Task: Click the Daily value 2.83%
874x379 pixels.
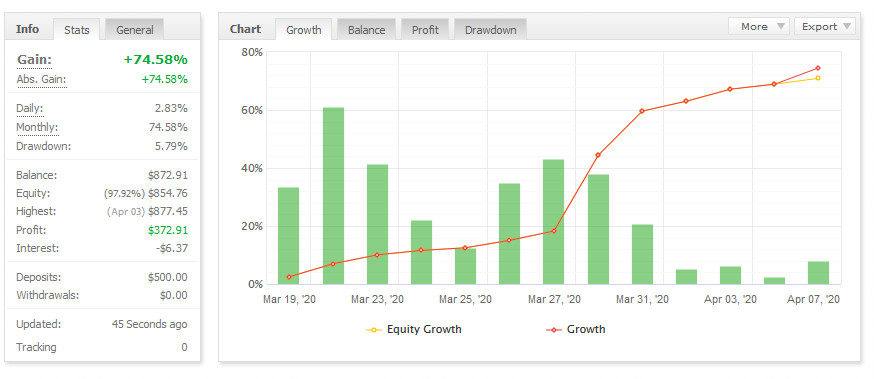Action: click(x=171, y=109)
